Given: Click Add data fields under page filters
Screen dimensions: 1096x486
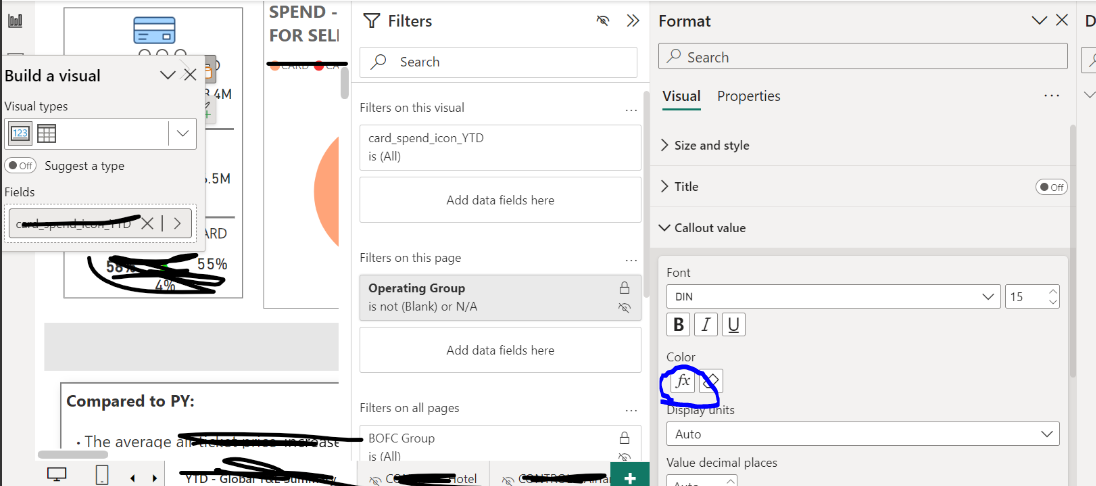Looking at the screenshot, I should tap(500, 350).
